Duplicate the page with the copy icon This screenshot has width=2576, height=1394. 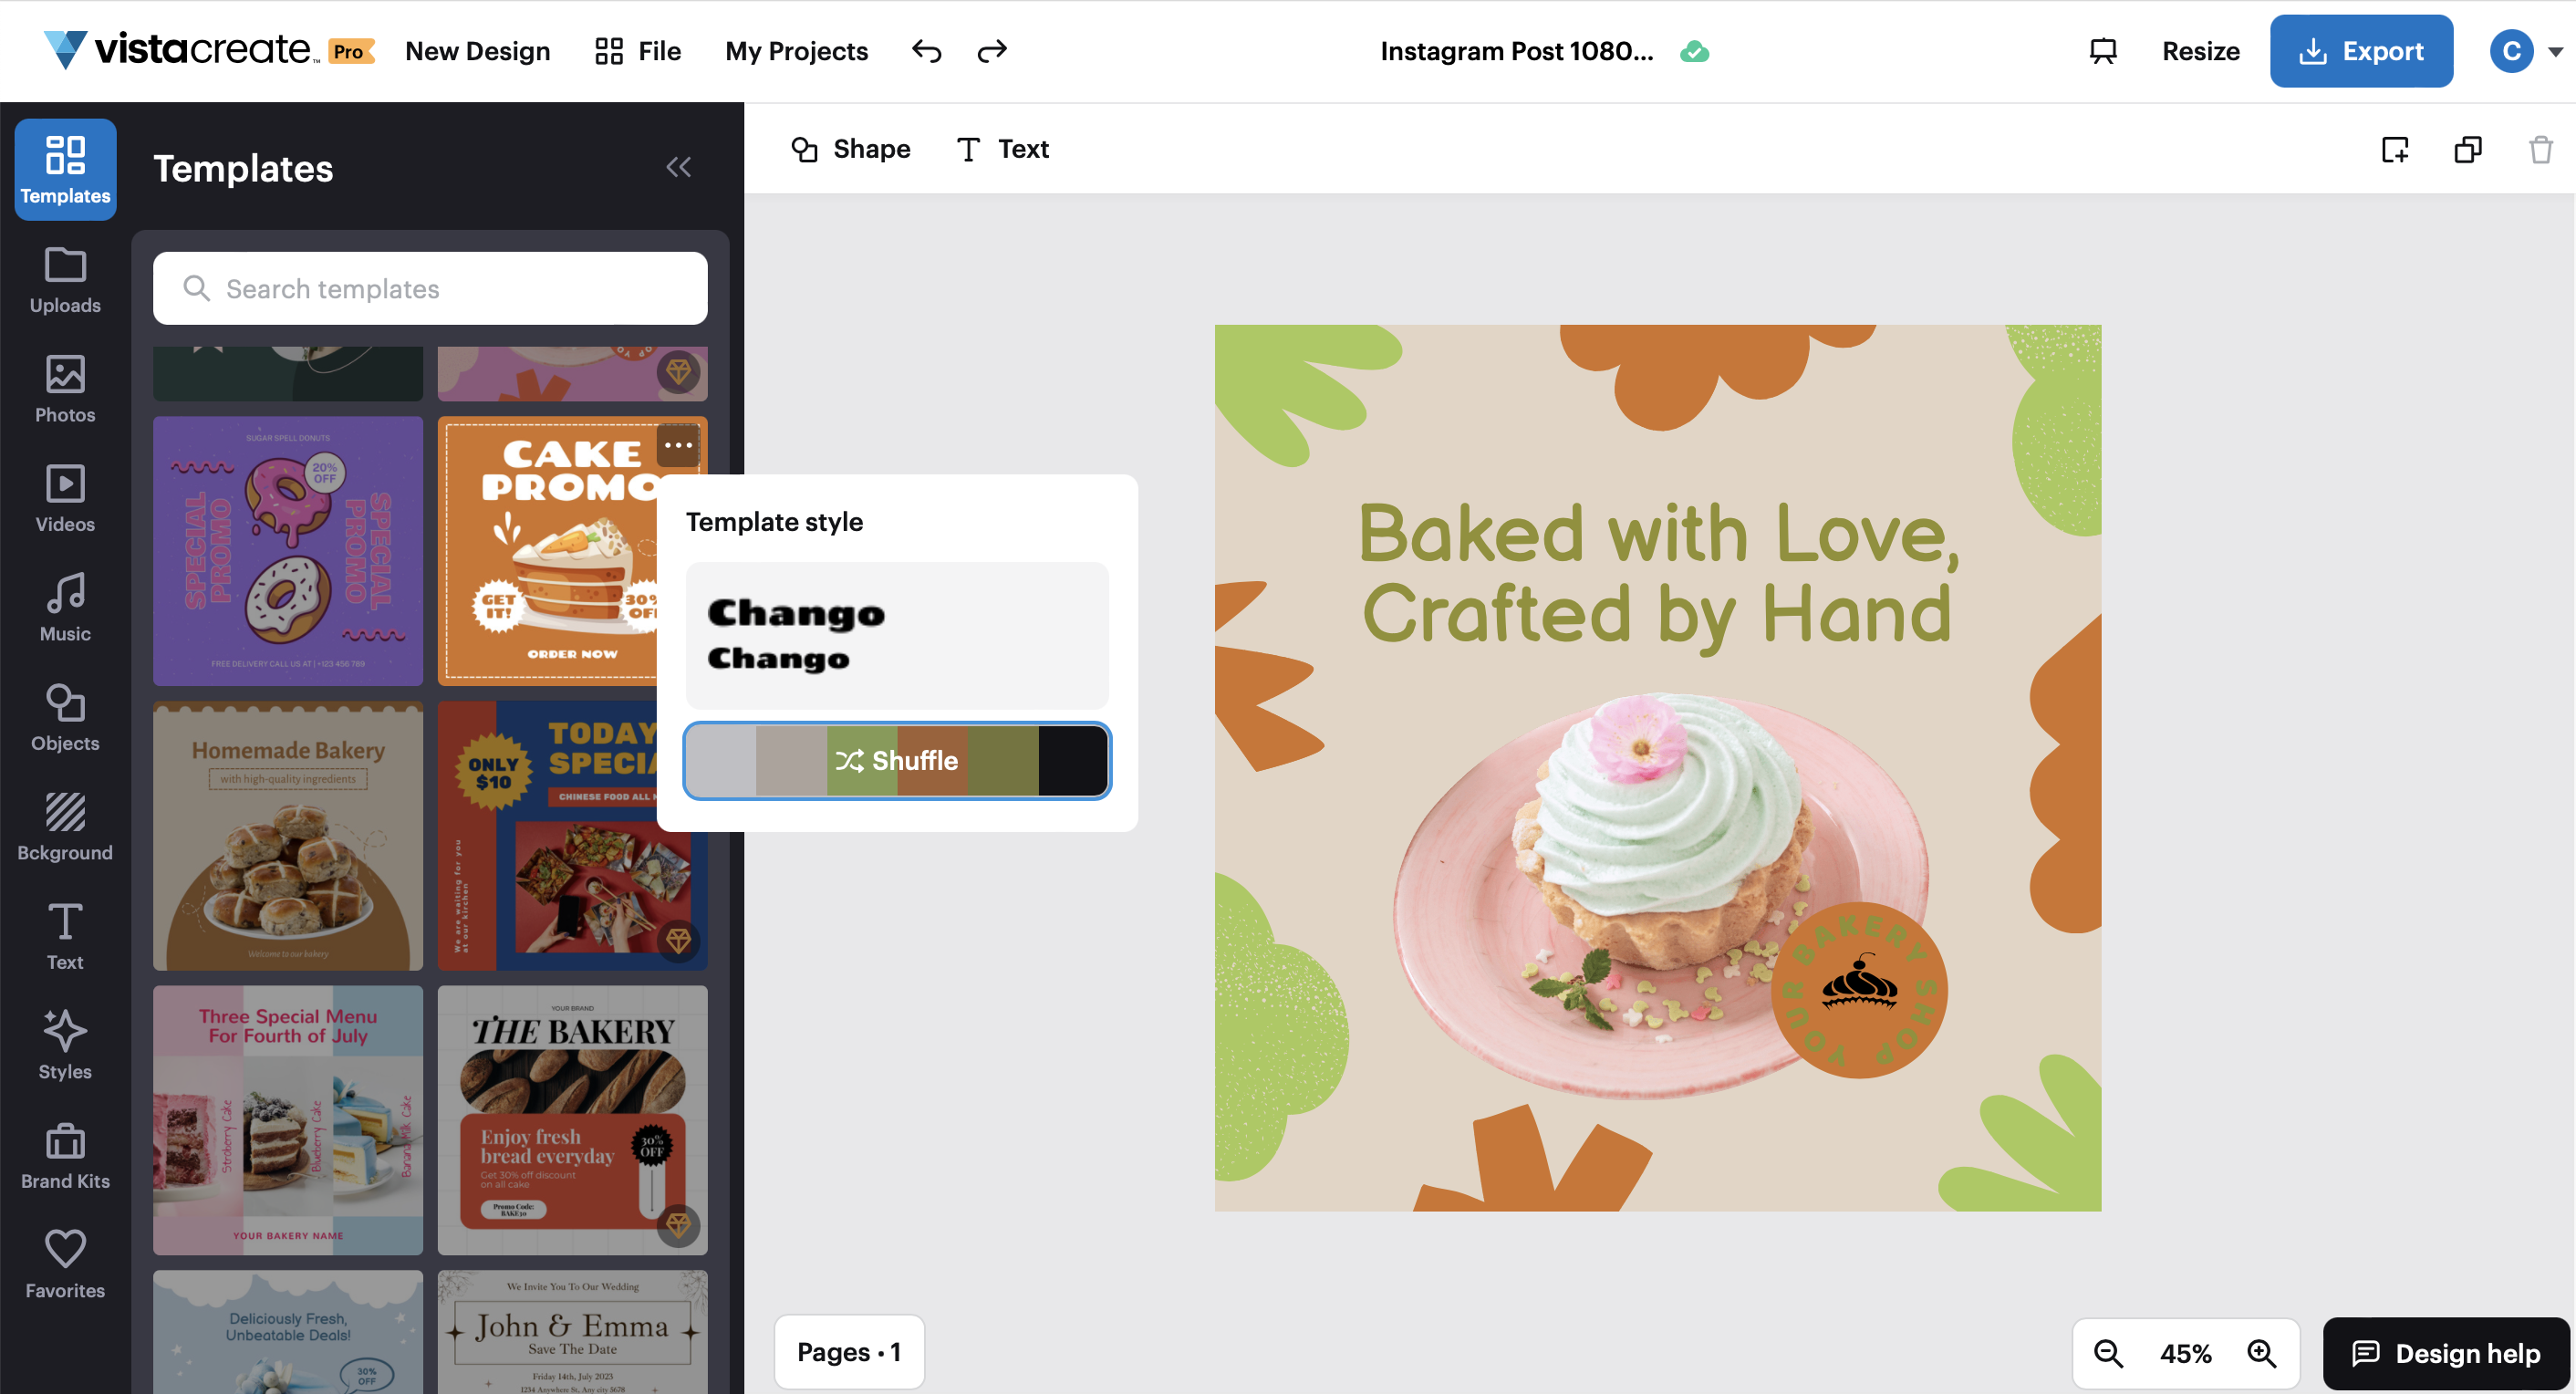[x=2467, y=149]
